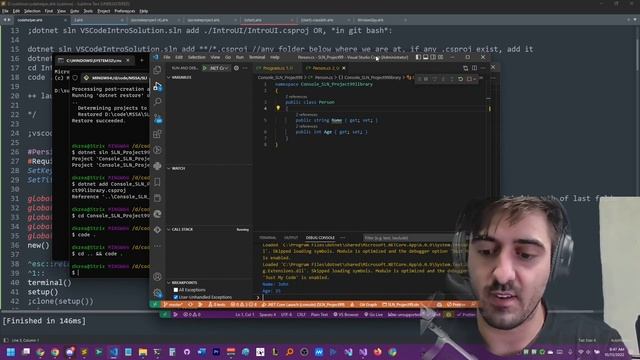Click the debug console REPL input line
Image resolution: width=640 pixels, height=360 pixels.
click(359, 298)
